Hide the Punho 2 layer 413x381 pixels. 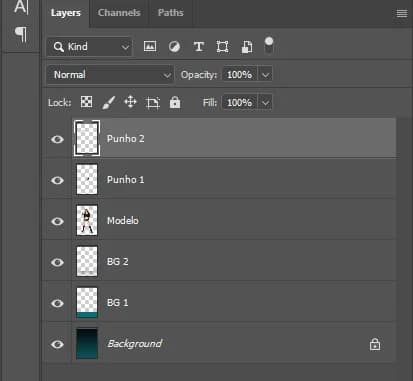[57, 139]
